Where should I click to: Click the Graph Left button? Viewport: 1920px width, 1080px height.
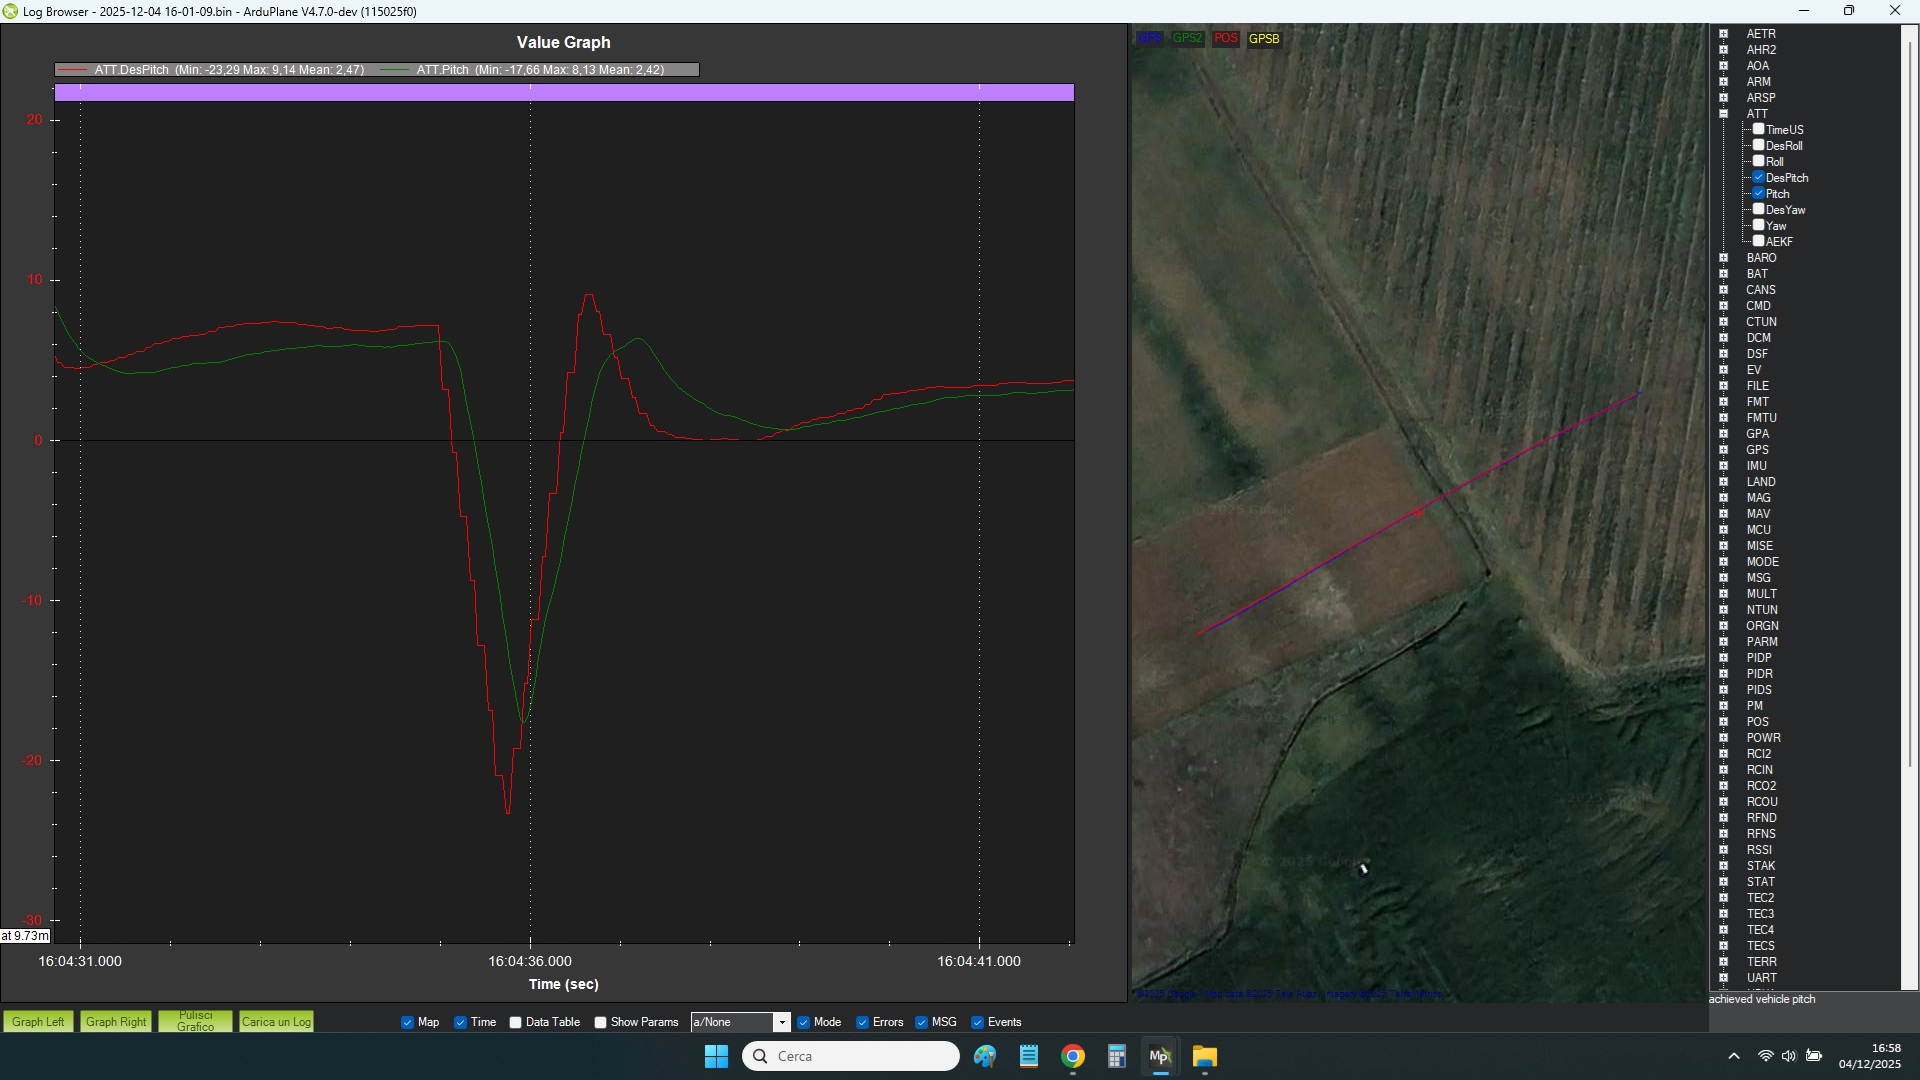38,1022
